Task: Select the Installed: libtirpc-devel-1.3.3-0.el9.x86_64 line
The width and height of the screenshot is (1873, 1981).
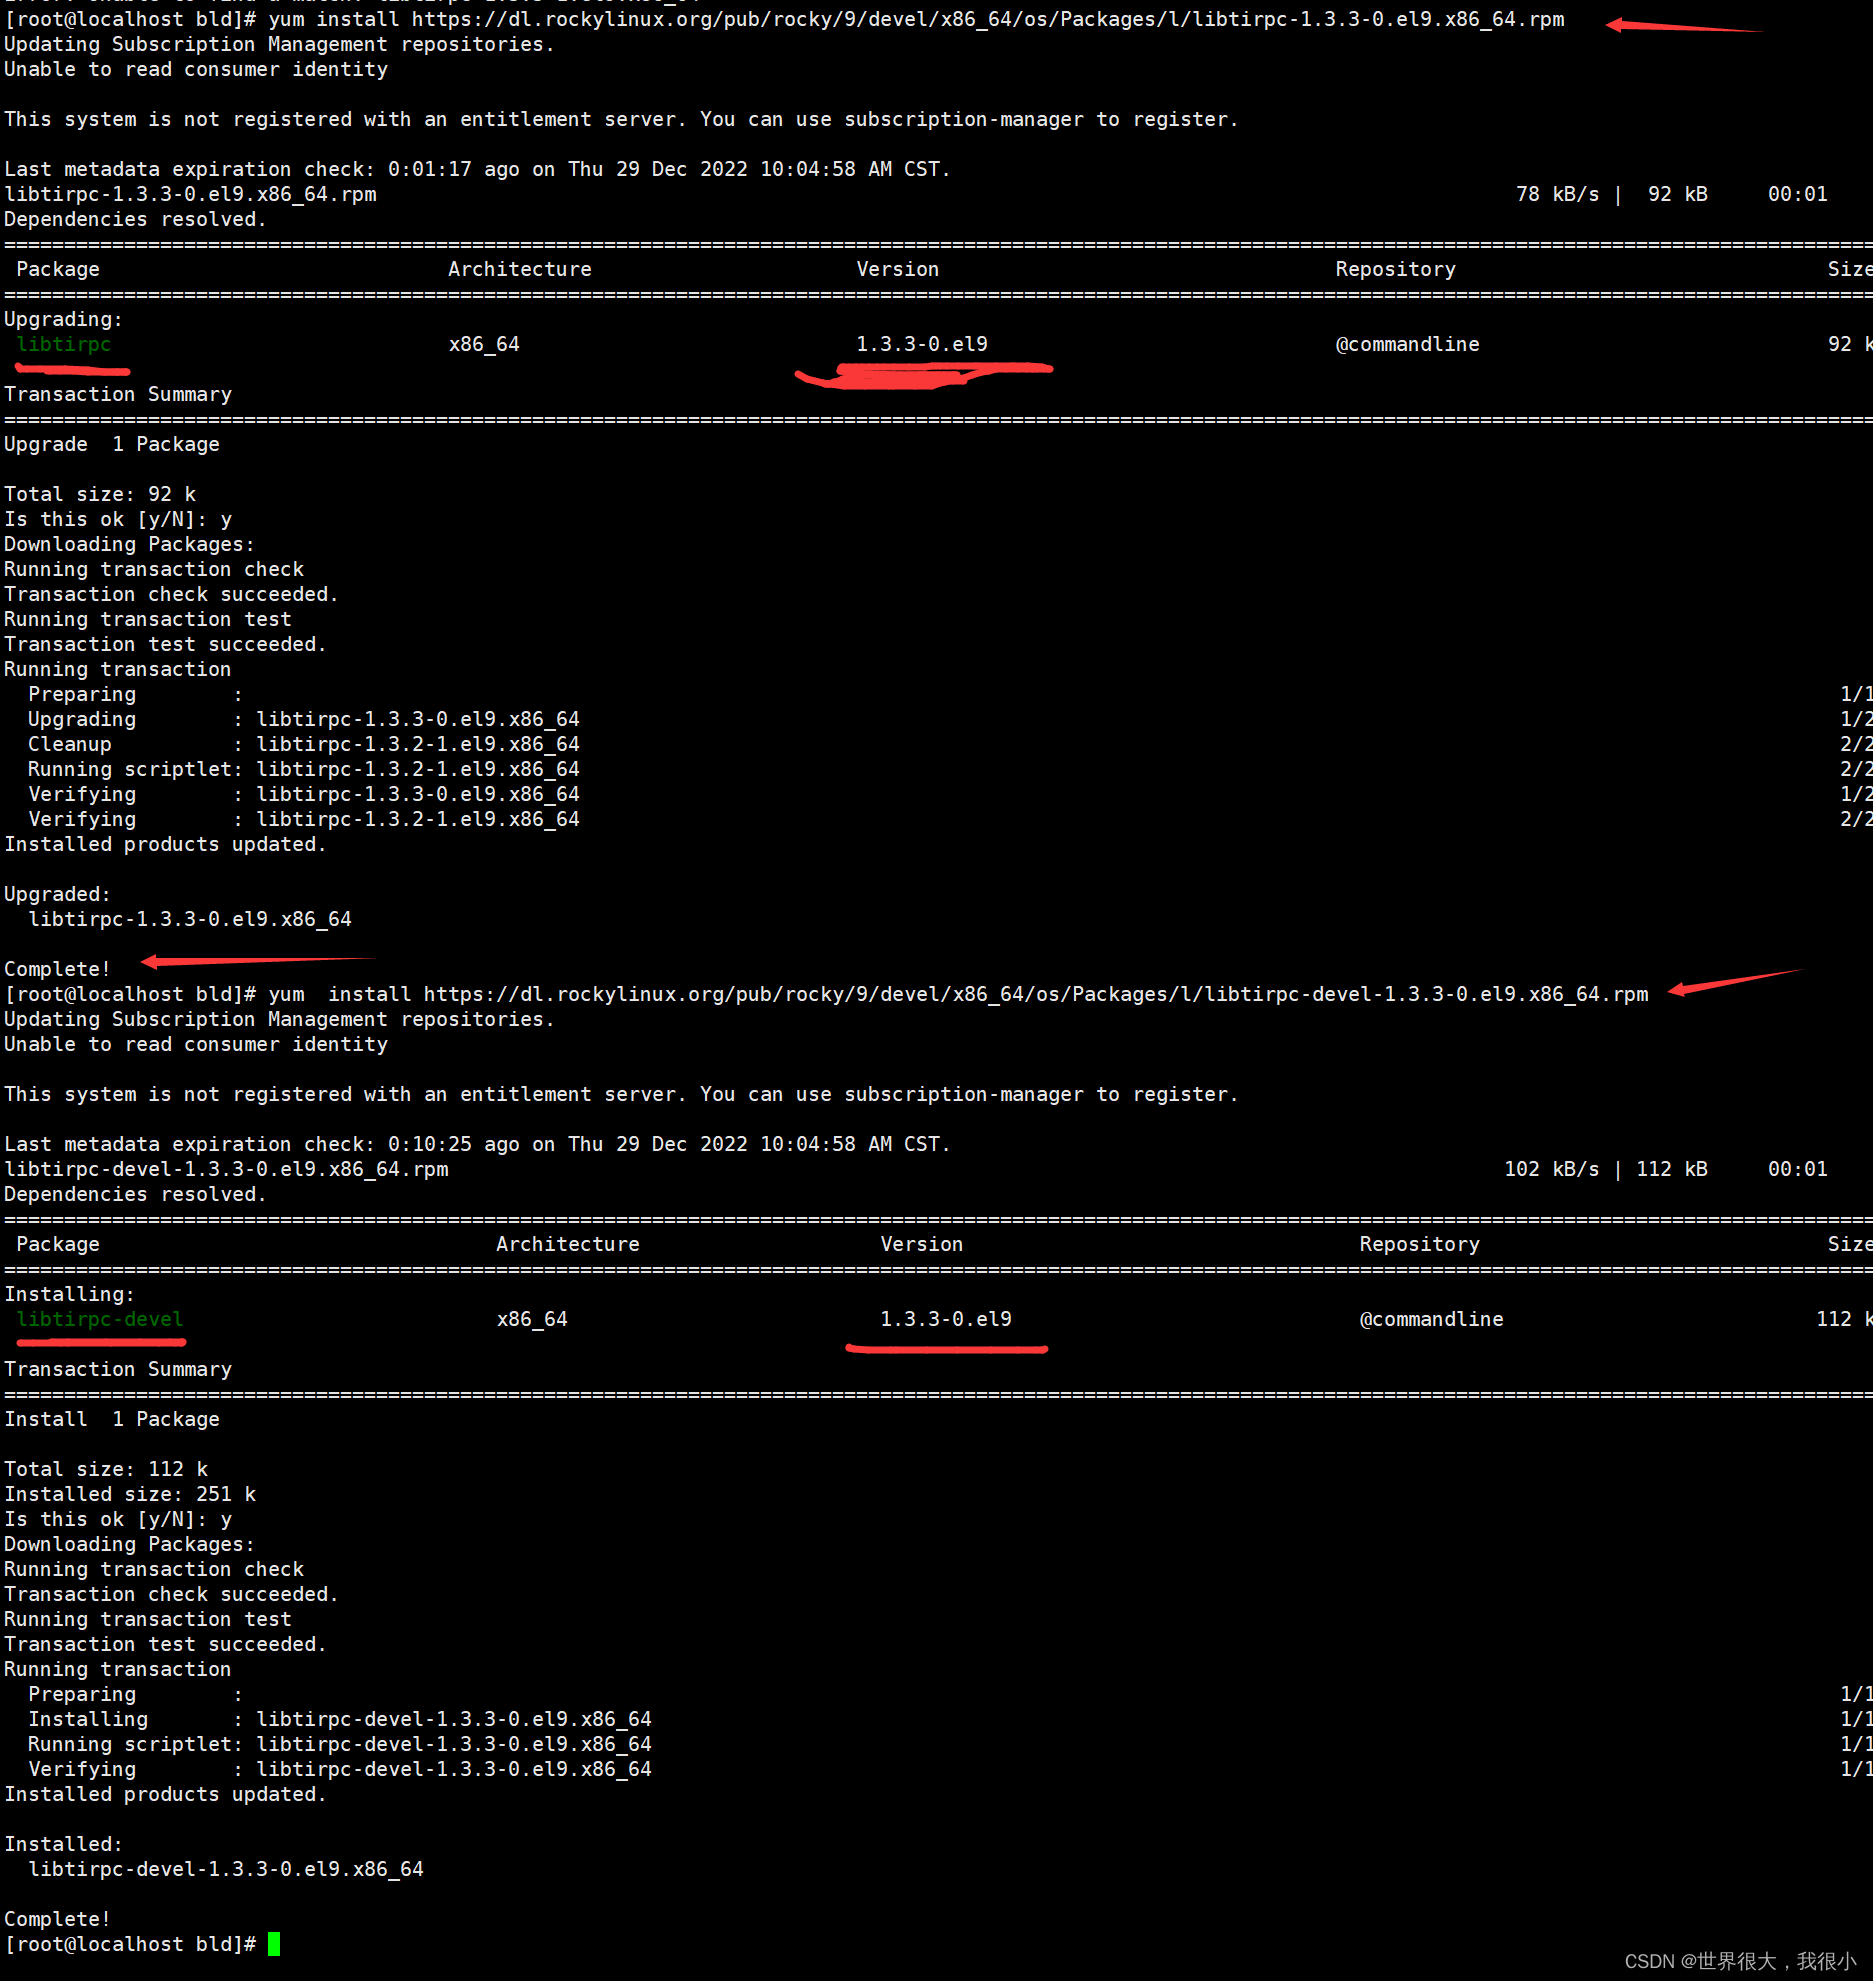Action: (226, 1868)
